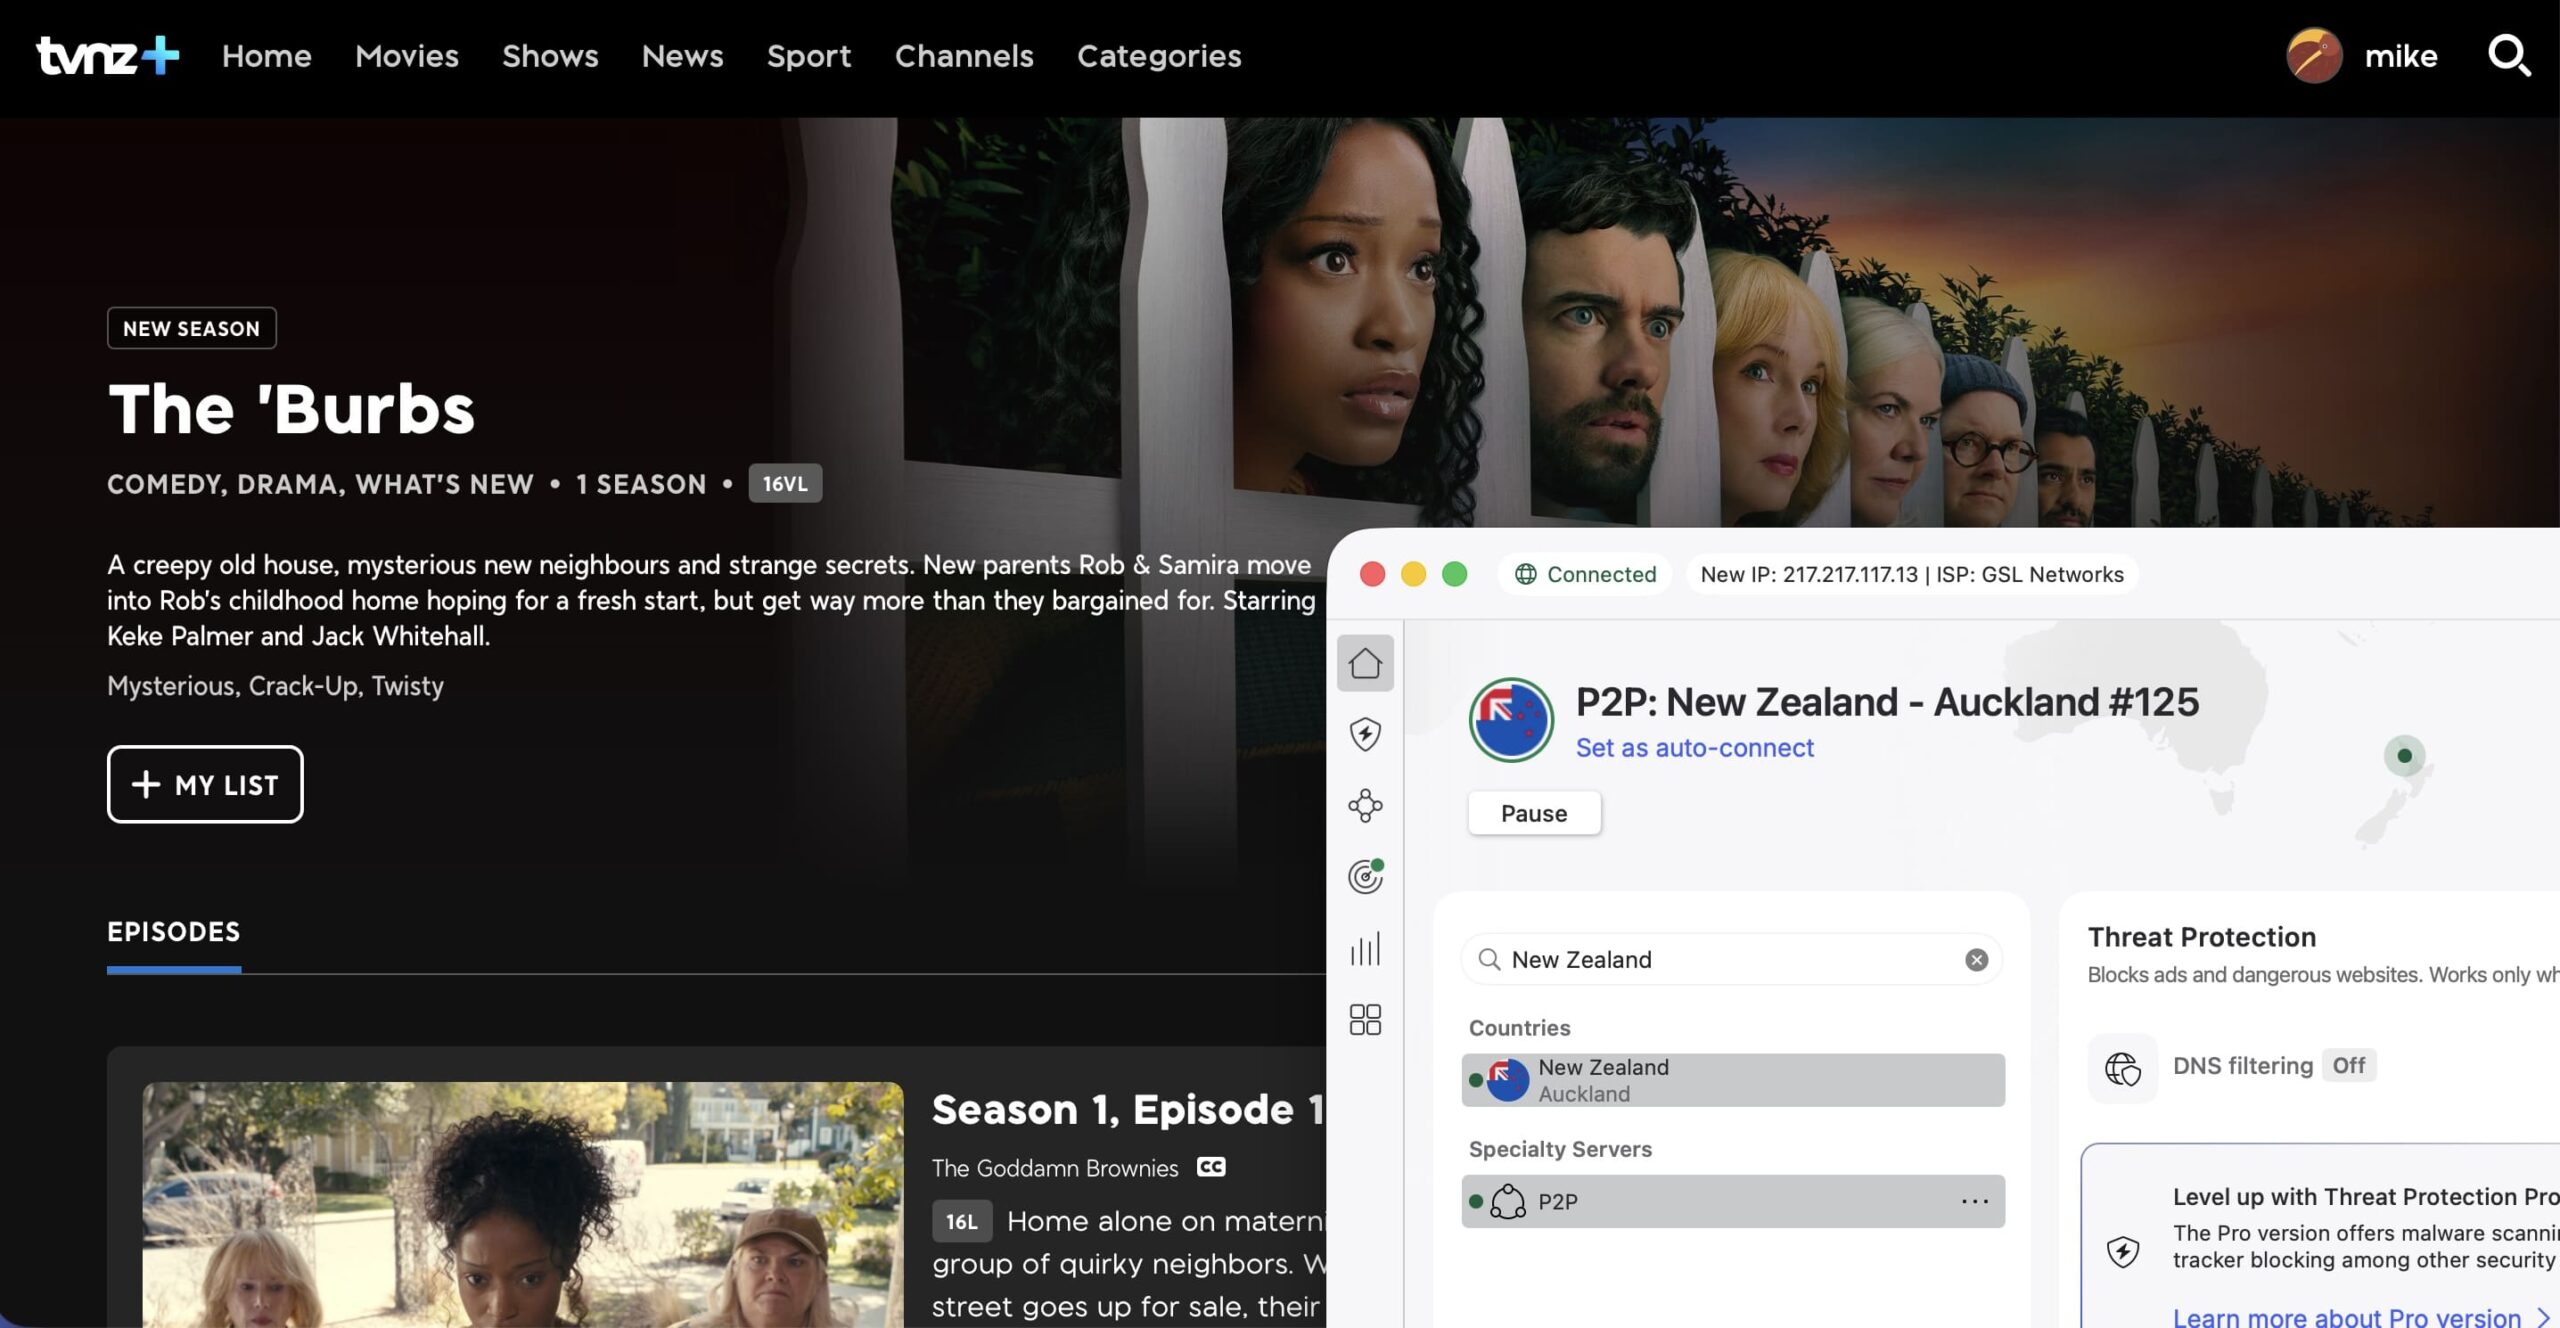Open the VPN home sidebar icon
The height and width of the screenshot is (1328, 2560).
click(1365, 663)
